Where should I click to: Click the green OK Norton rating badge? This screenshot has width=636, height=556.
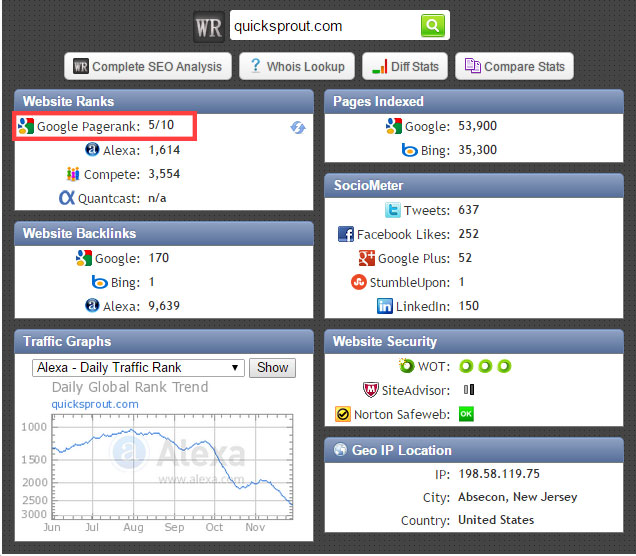[466, 414]
